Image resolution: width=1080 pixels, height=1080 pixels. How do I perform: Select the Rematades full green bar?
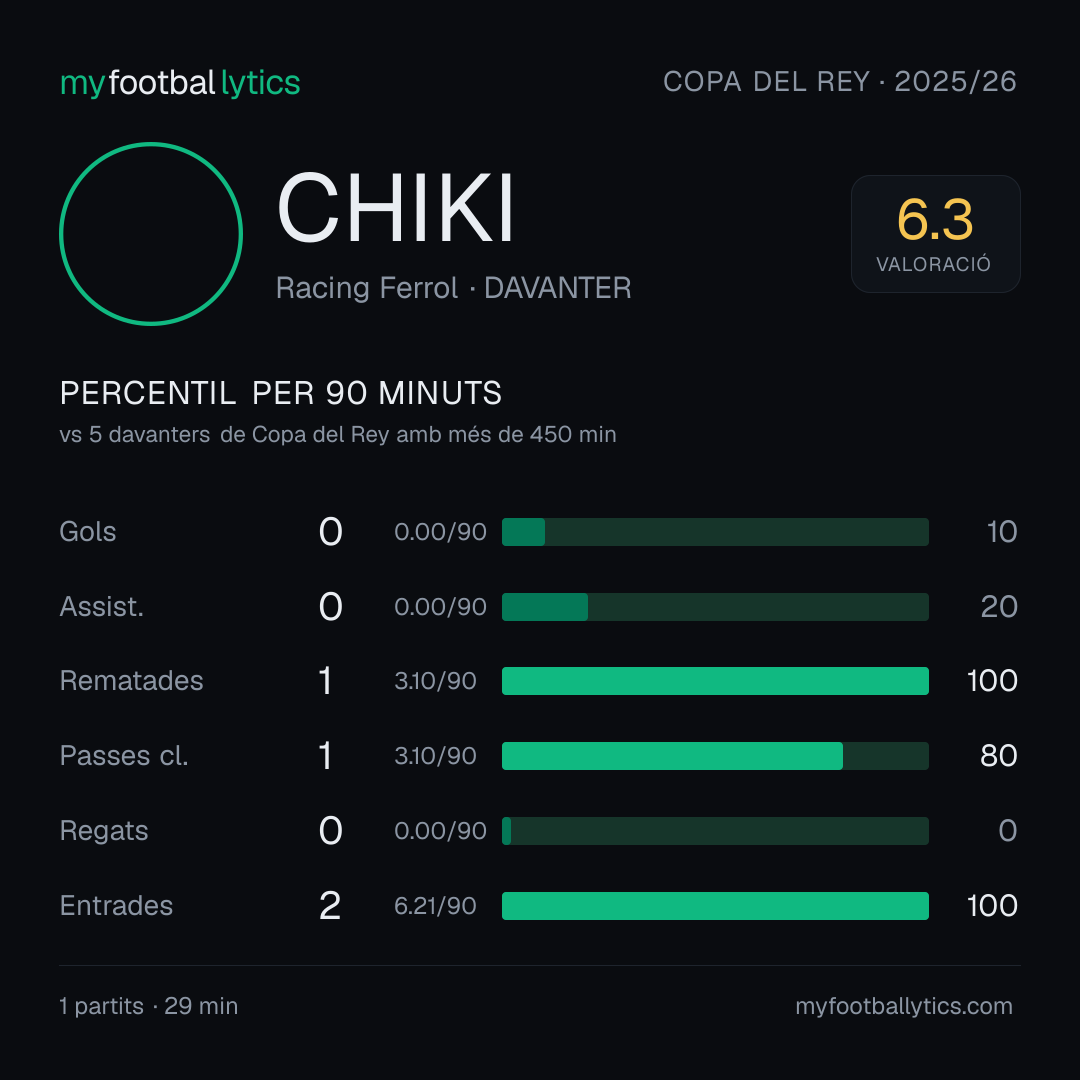point(715,681)
